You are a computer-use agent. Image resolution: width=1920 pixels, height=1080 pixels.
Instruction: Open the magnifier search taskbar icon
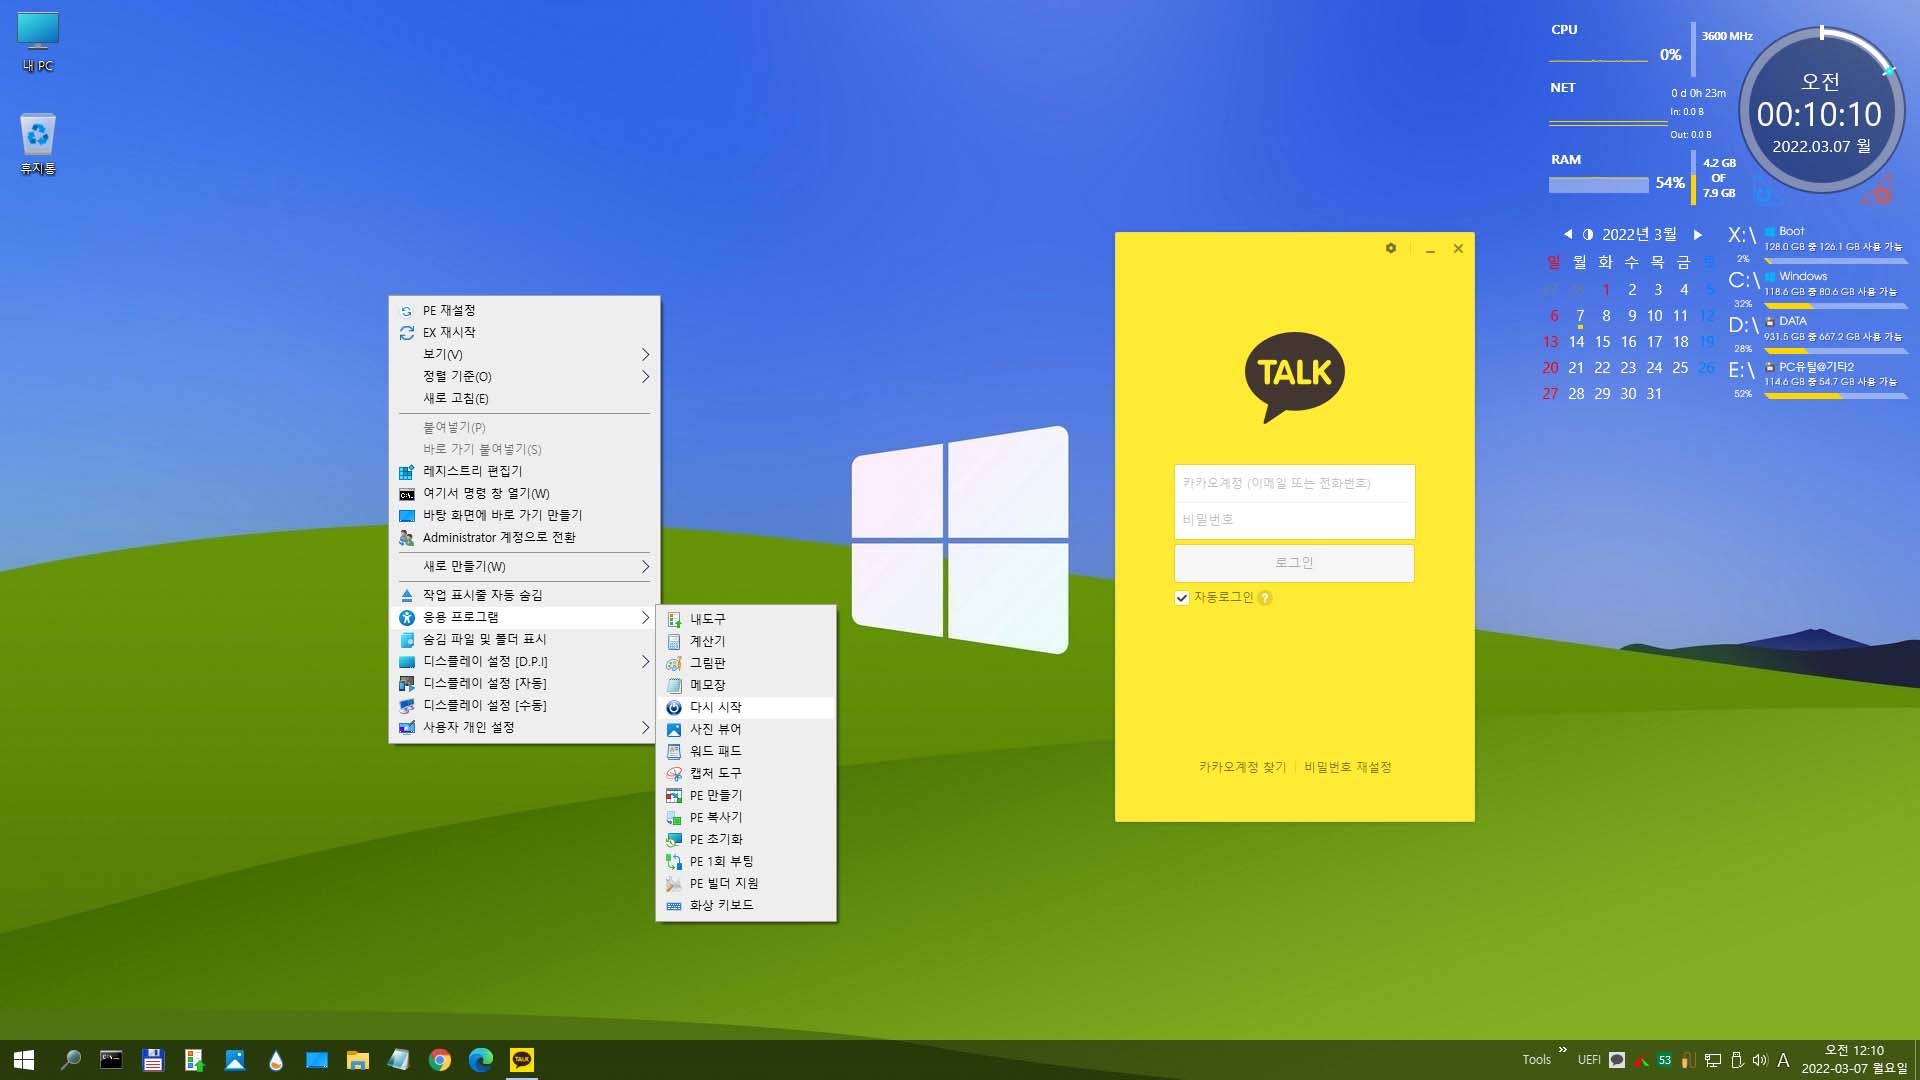pos(70,1060)
